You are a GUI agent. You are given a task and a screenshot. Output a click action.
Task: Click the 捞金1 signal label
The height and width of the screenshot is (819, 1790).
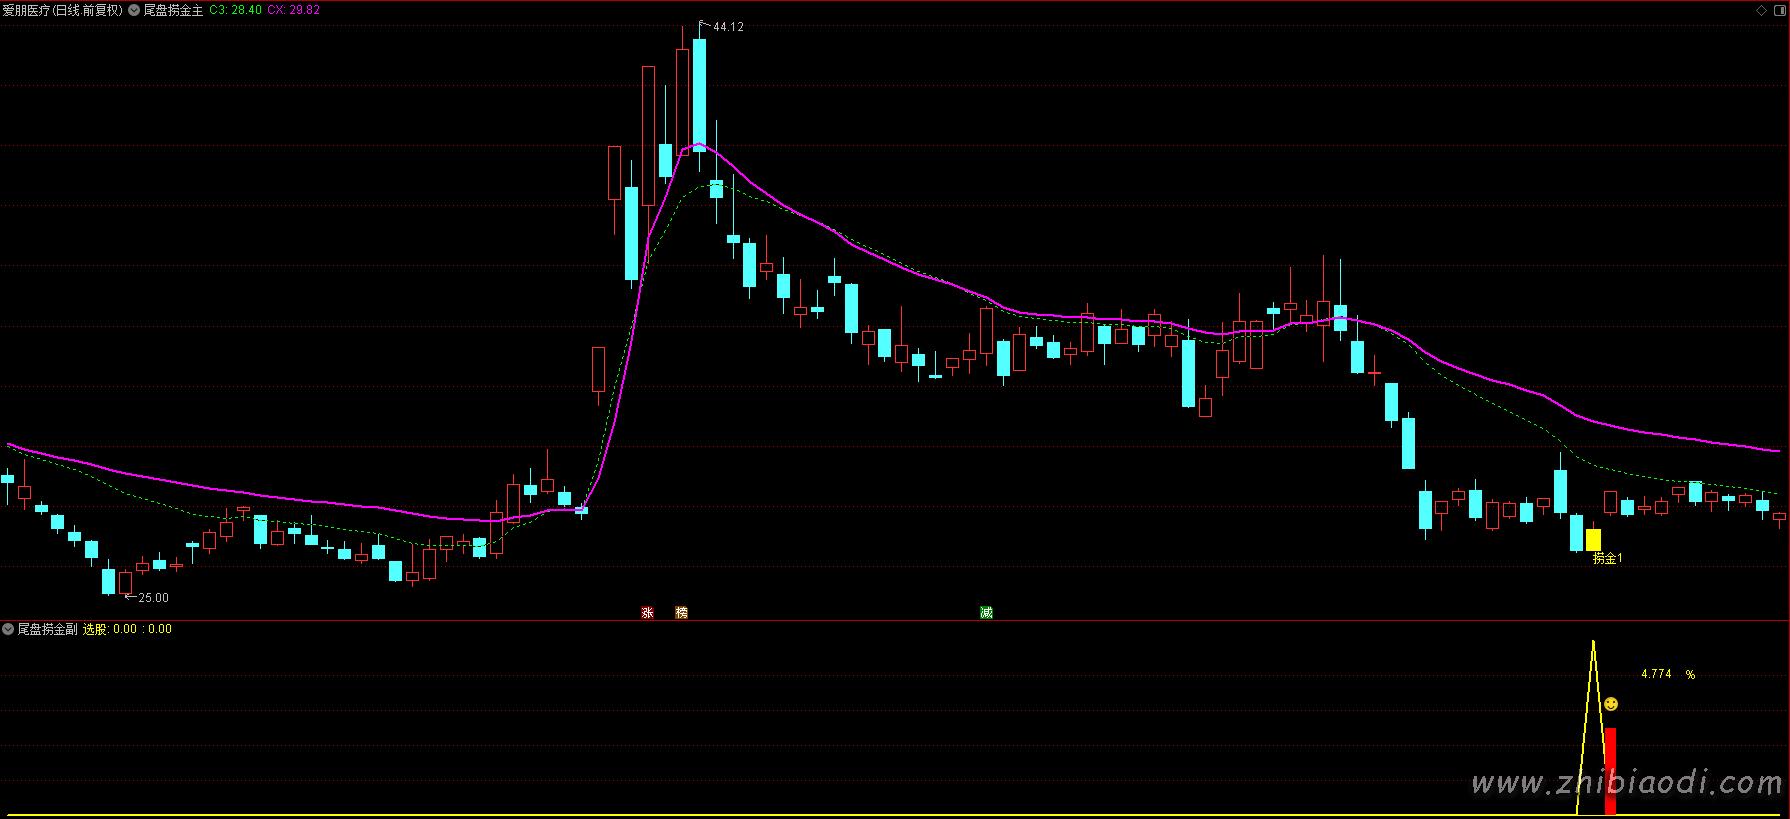(1607, 558)
